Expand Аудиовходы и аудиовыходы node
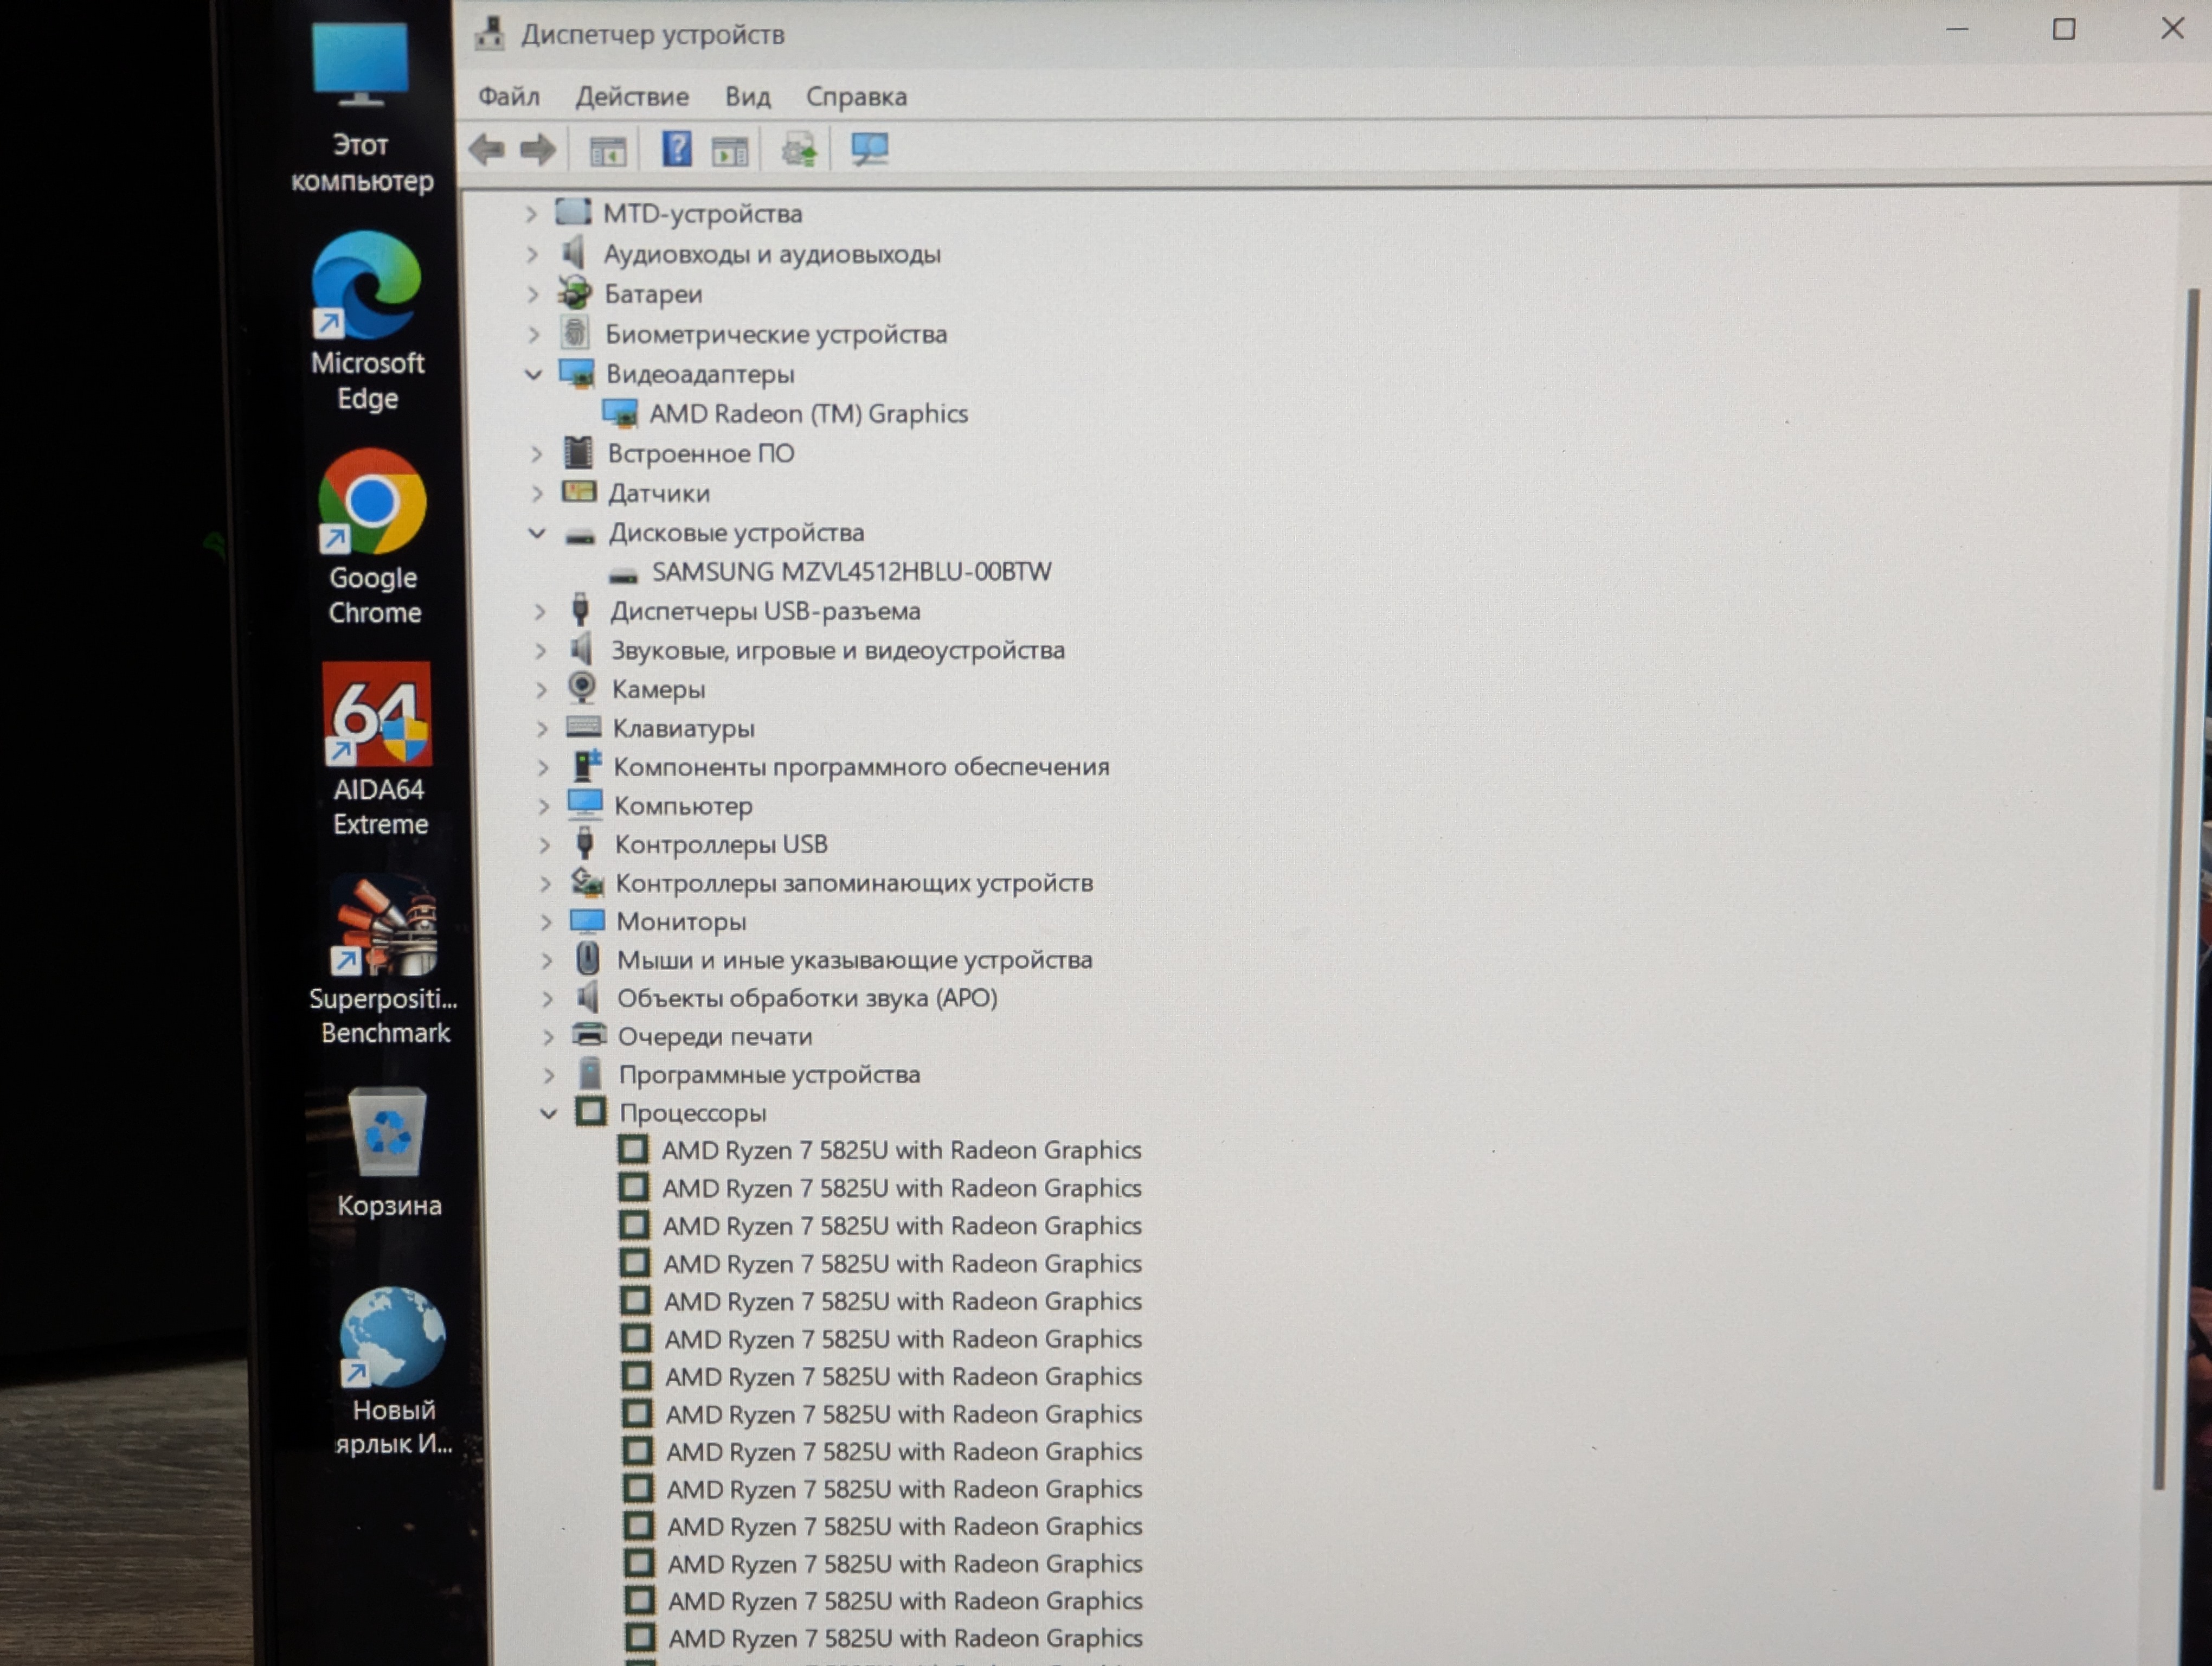This screenshot has height=1666, width=2212. click(x=532, y=254)
